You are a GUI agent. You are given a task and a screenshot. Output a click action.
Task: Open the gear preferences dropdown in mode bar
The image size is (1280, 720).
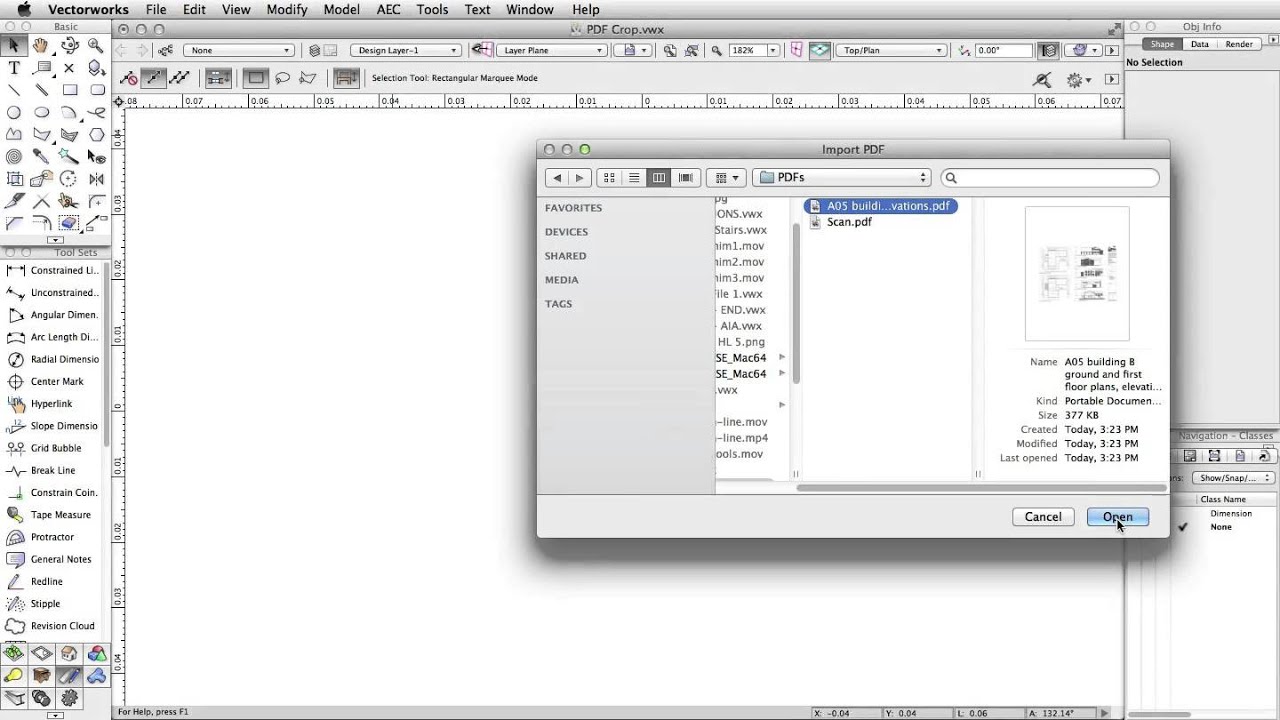[x=1079, y=79]
